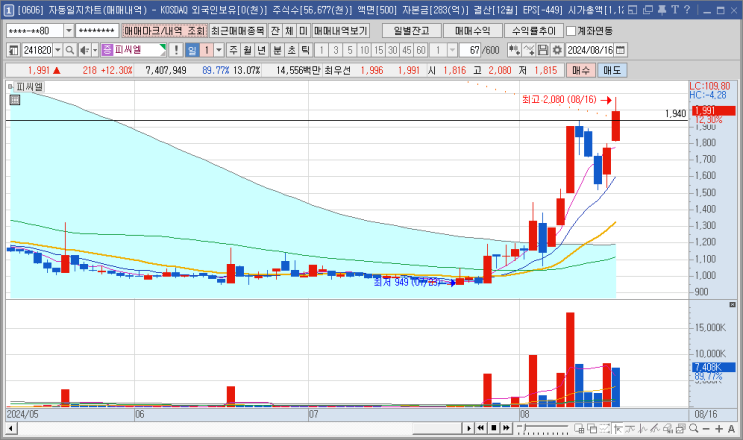This screenshot has height=440, width=743.
Task: Select the 틱 tick period toggle
Action: point(306,50)
